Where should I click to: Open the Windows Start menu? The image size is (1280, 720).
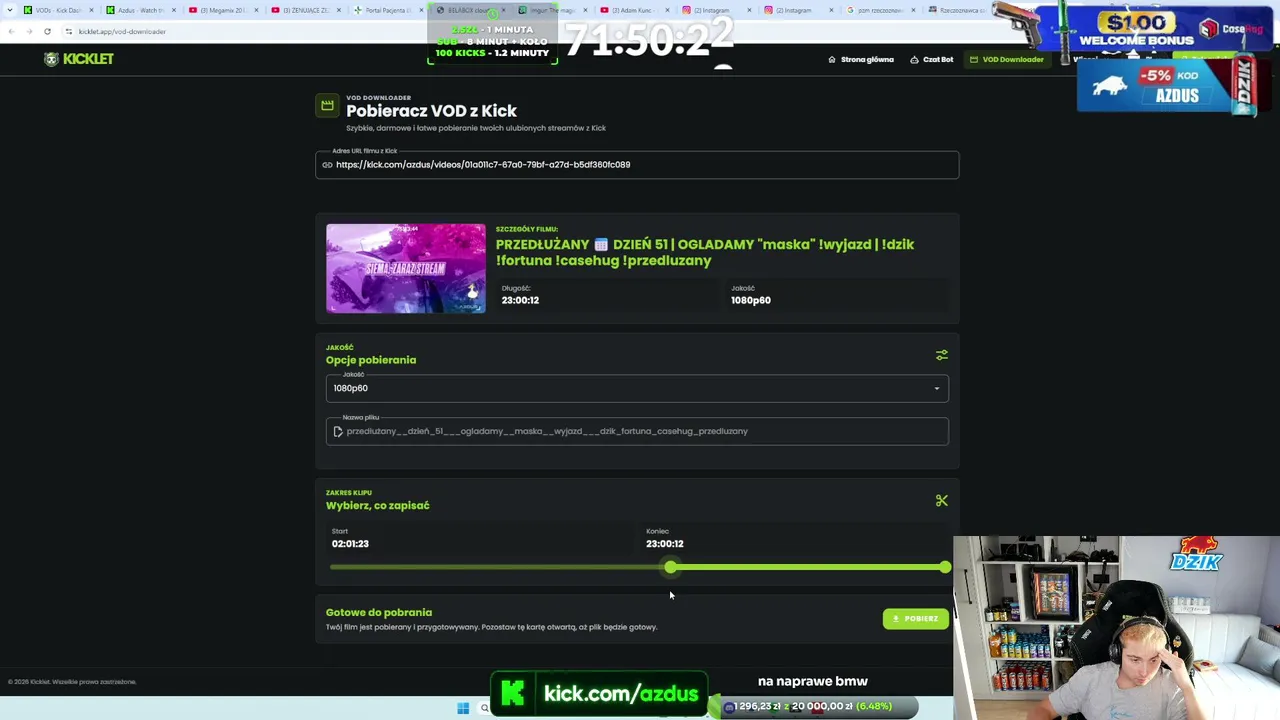(463, 708)
